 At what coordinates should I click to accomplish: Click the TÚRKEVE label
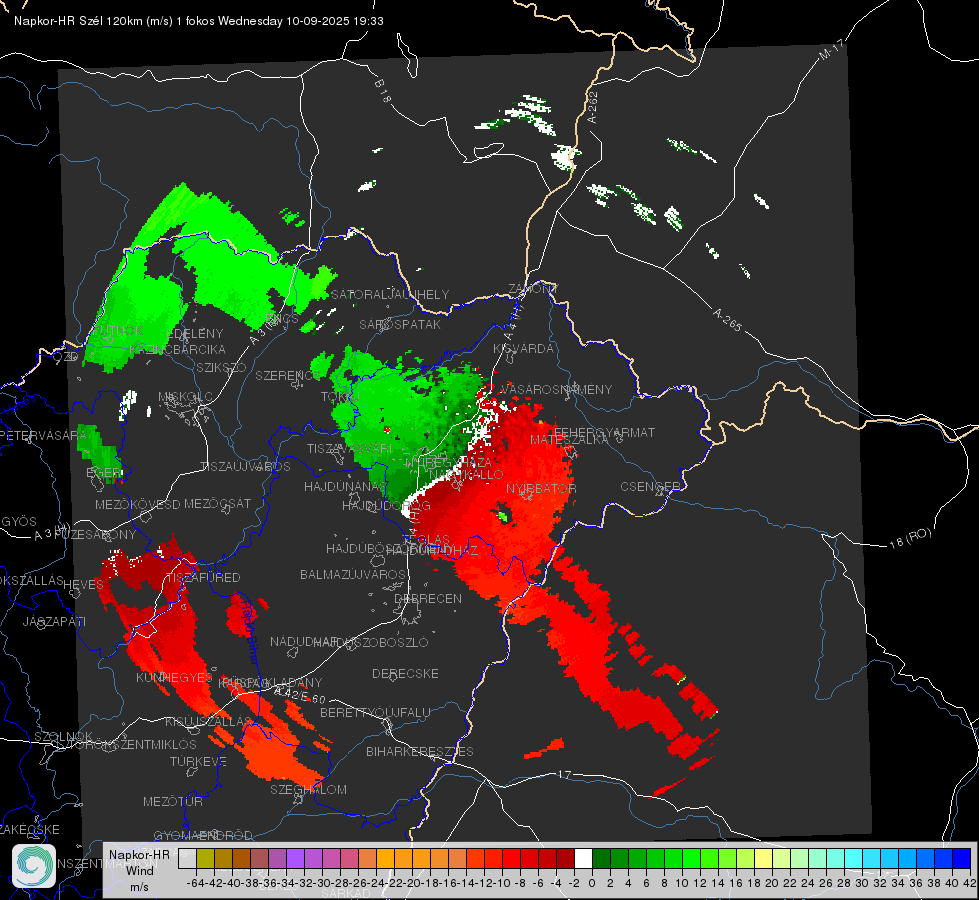click(x=199, y=761)
